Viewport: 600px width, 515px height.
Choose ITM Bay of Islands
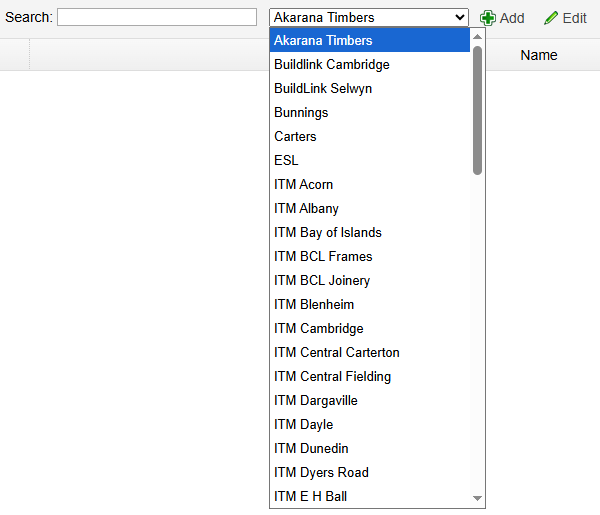coord(328,233)
